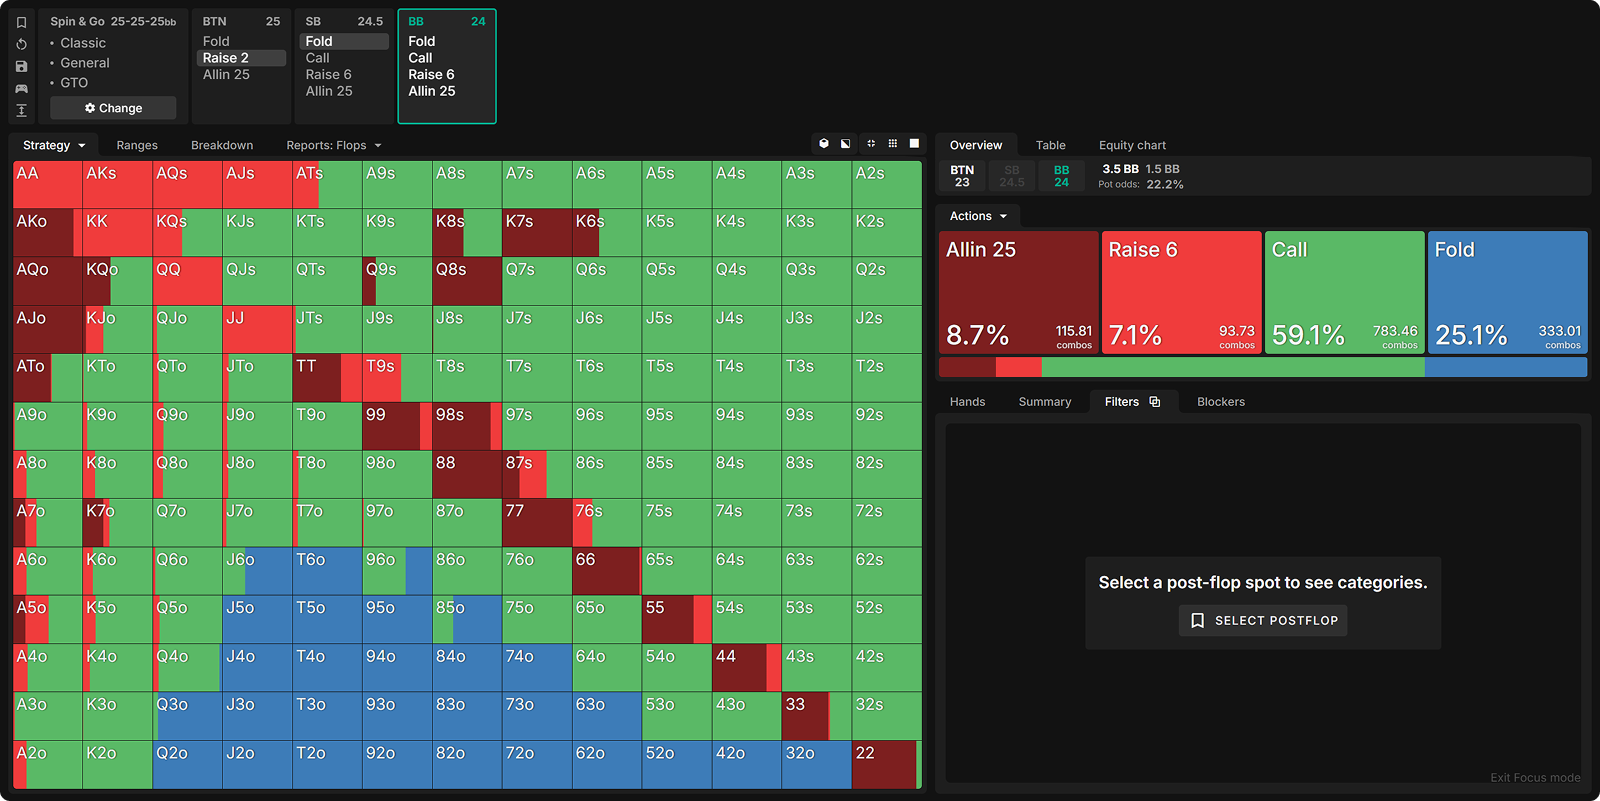Click the copy icon beside Filters

(1155, 402)
